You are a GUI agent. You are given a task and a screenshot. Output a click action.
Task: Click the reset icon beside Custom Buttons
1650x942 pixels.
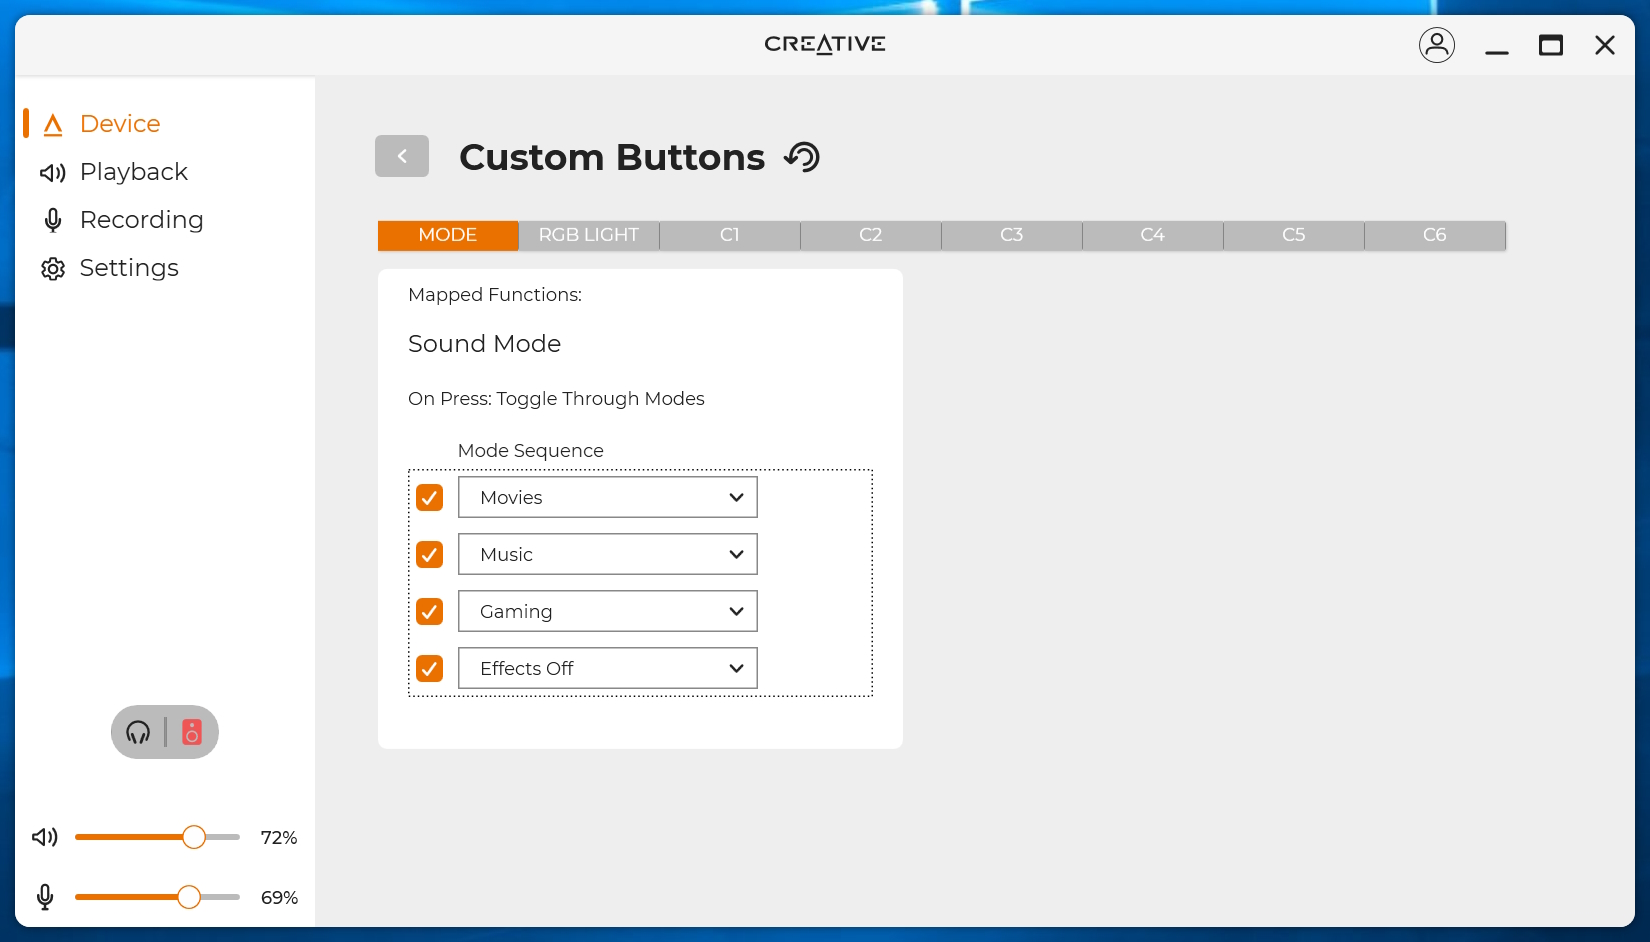(x=802, y=157)
